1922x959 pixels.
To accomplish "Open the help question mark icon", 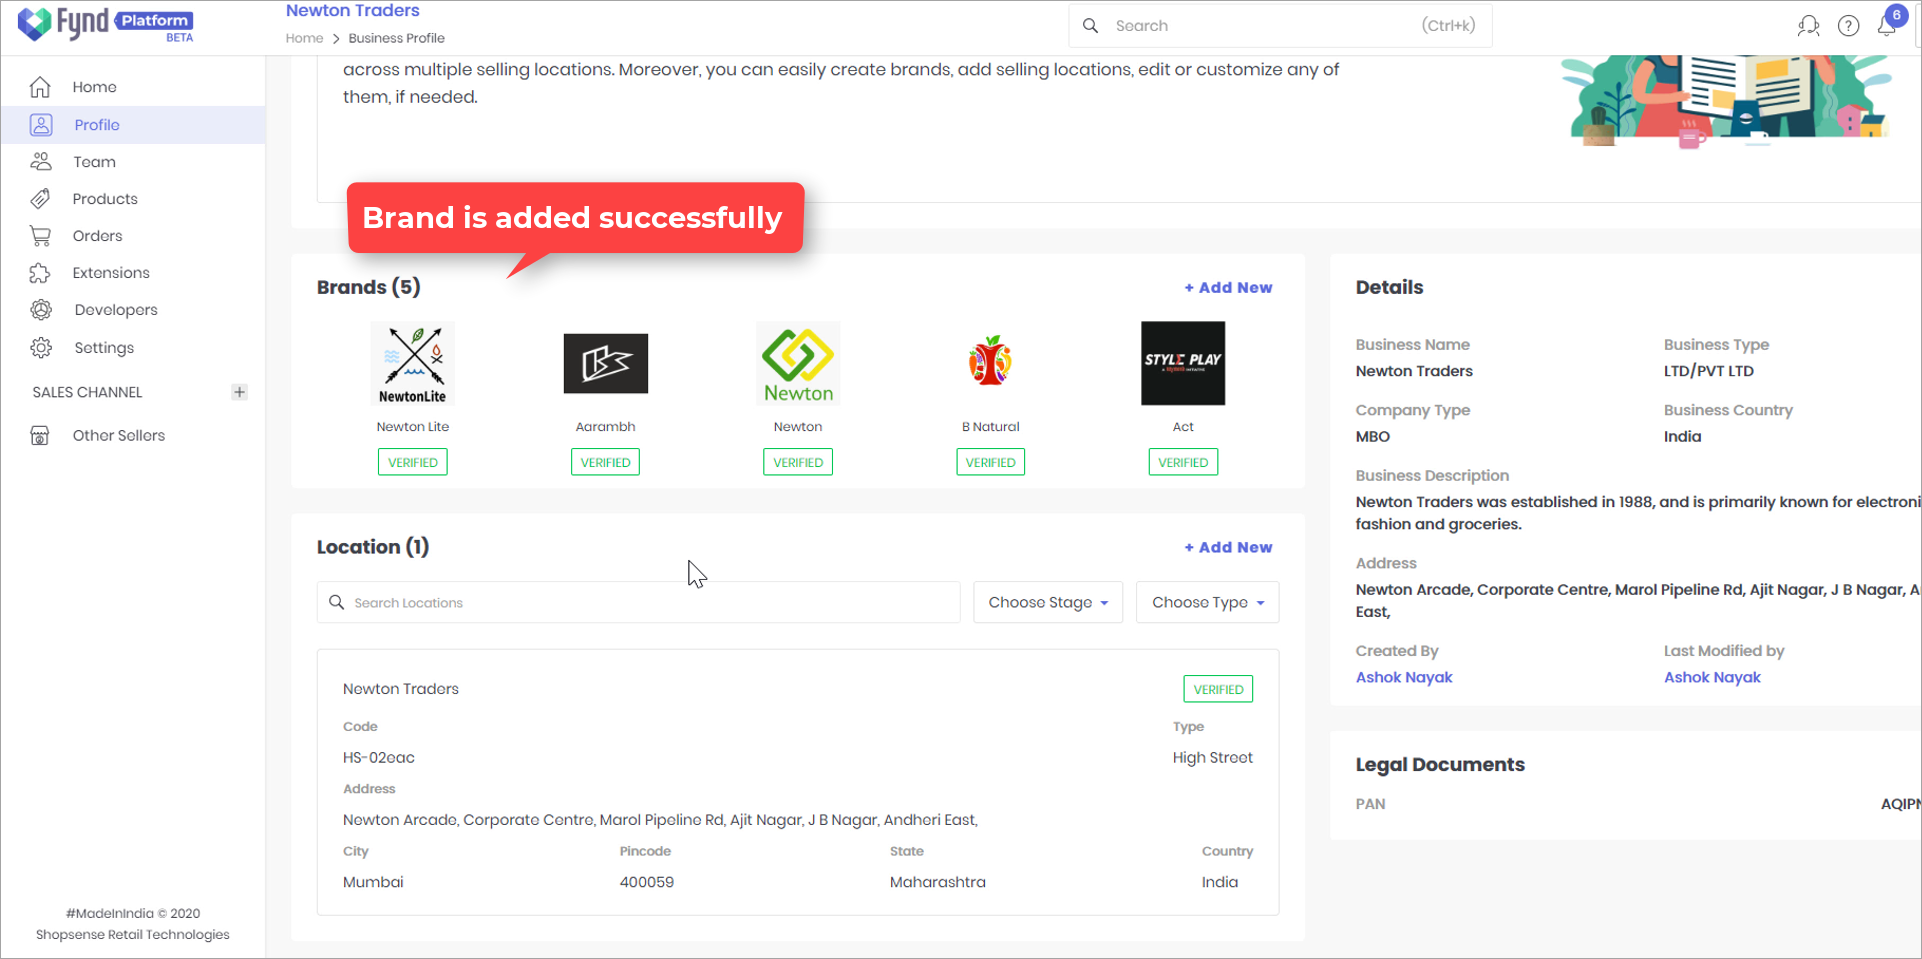I will (x=1849, y=26).
